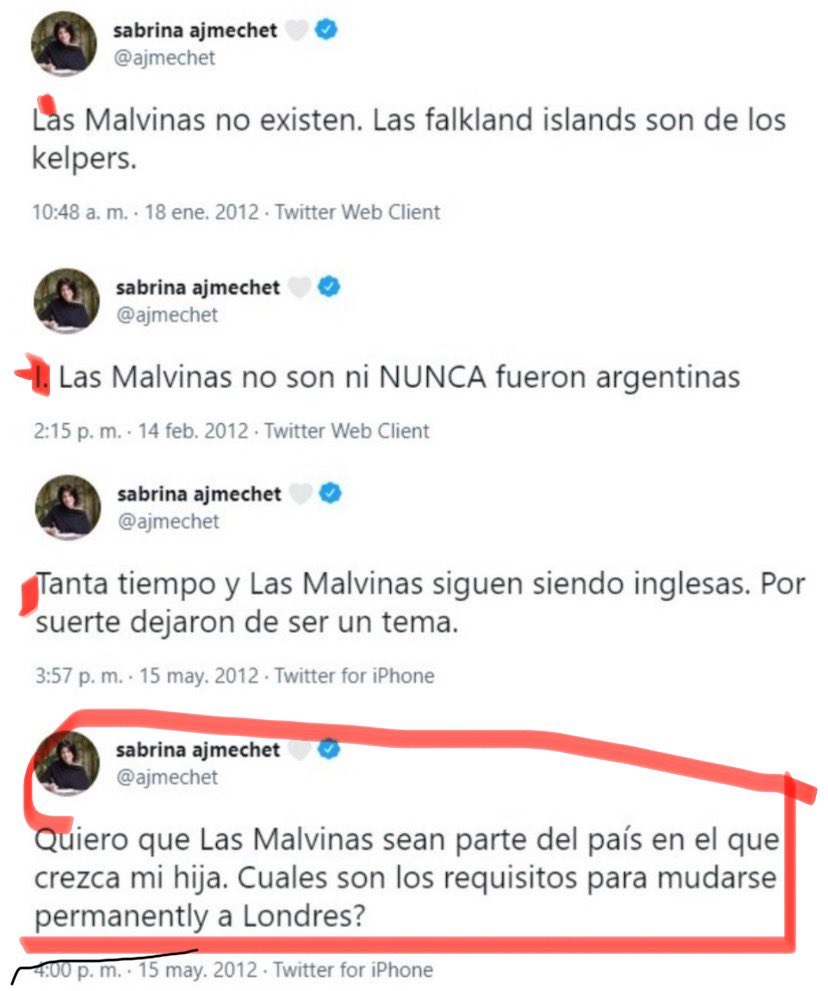This screenshot has width=828, height=991.
Task: Open timestamp 10:48 a. m. · 18 ene. 2012
Action: pos(145,212)
